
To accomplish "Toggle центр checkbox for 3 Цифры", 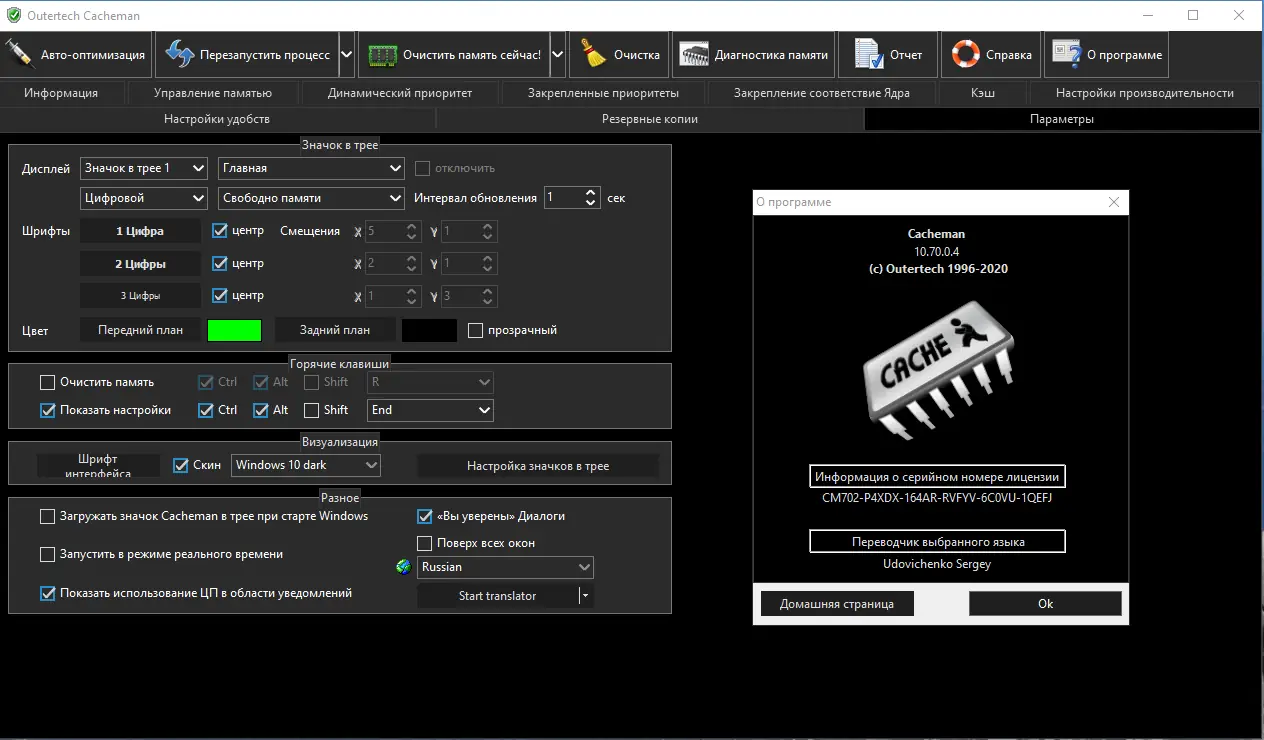I will pos(220,296).
